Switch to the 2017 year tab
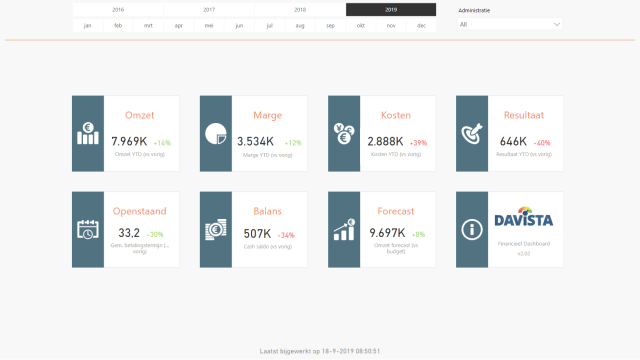This screenshot has height=360, width=640. click(x=209, y=9)
